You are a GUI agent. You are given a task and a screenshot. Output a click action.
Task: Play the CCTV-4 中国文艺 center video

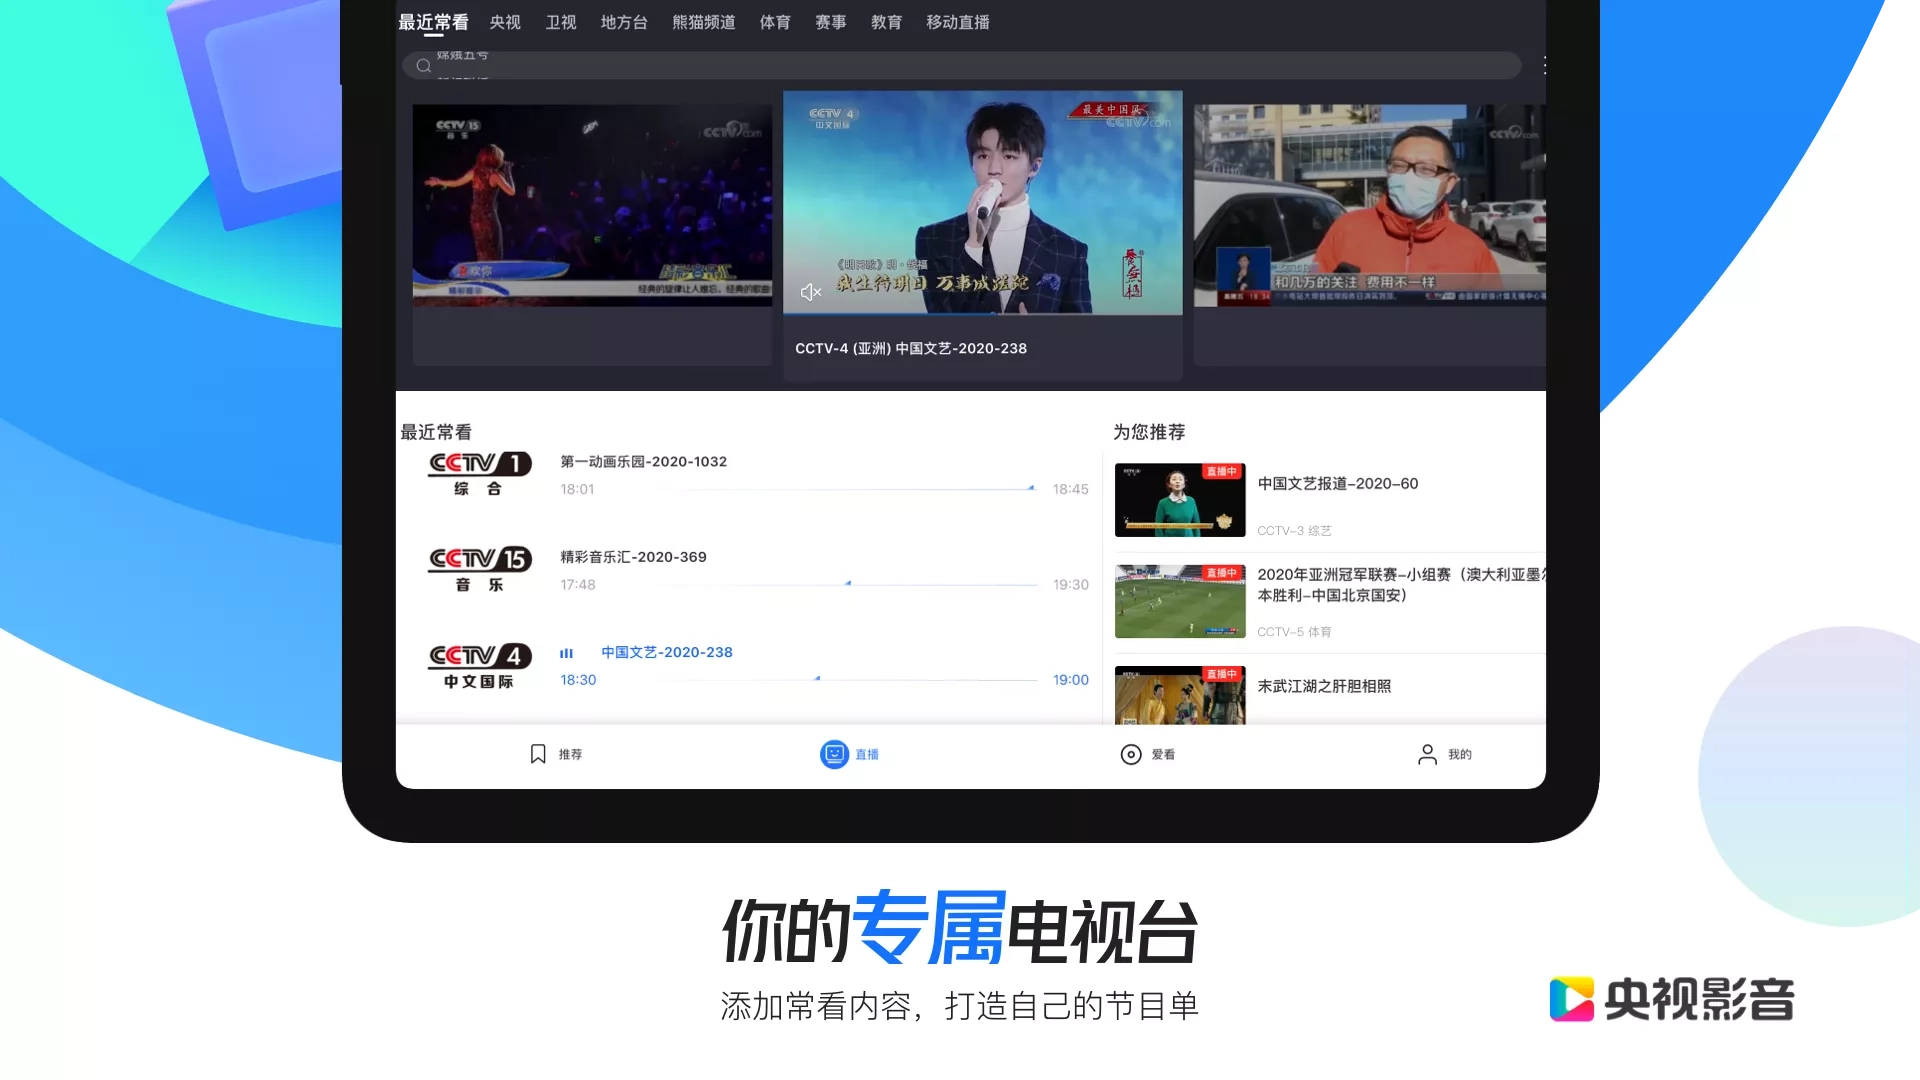click(x=983, y=203)
